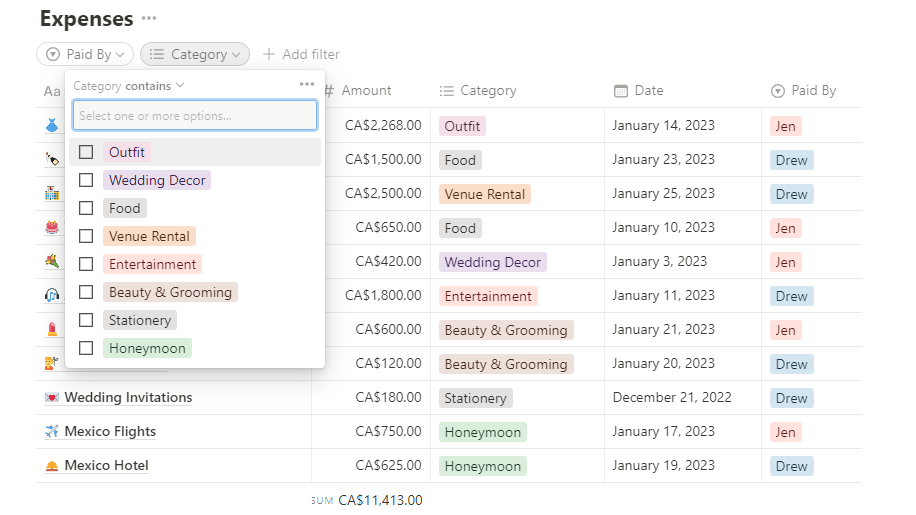Open filter popup three-dot options menu
The height and width of the screenshot is (515, 916).
click(307, 85)
